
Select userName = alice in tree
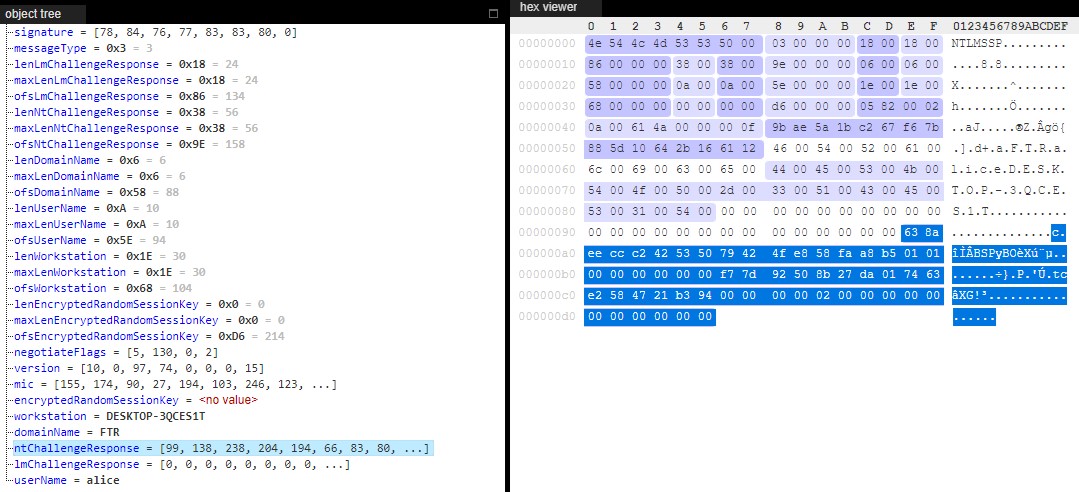tap(67, 480)
